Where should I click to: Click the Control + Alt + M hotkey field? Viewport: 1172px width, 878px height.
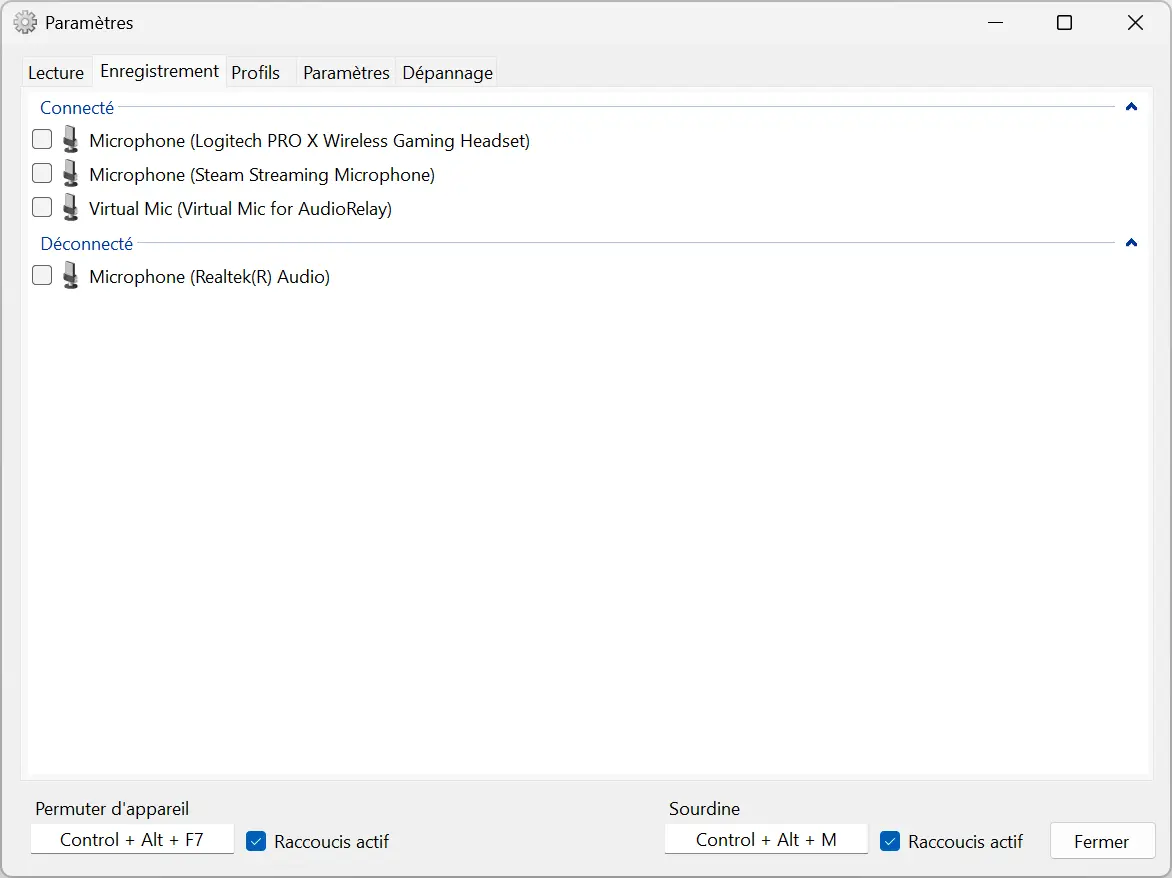(x=766, y=839)
